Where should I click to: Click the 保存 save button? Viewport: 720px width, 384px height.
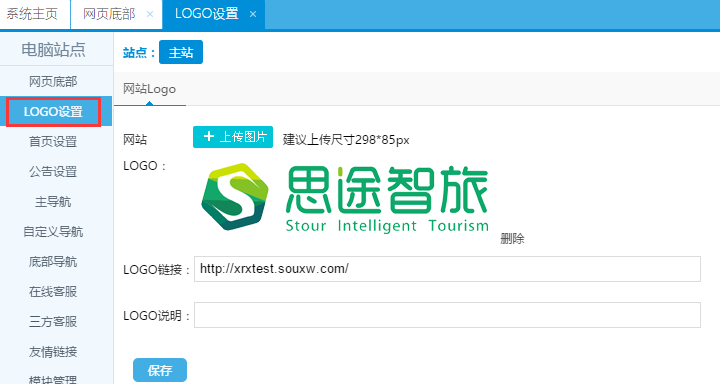click(160, 370)
